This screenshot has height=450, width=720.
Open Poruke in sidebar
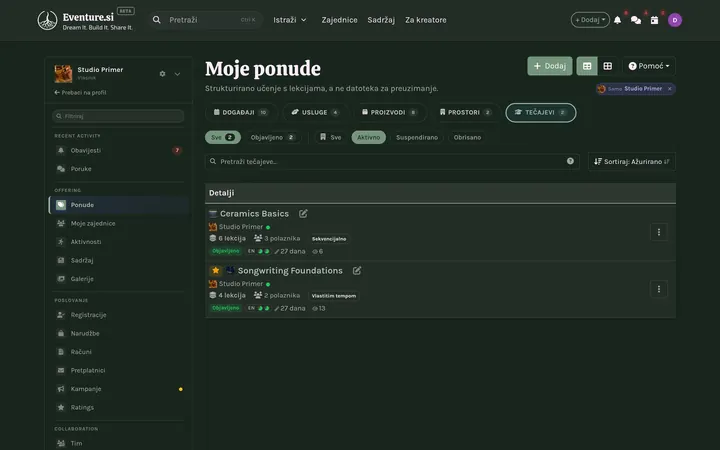coord(118,169)
